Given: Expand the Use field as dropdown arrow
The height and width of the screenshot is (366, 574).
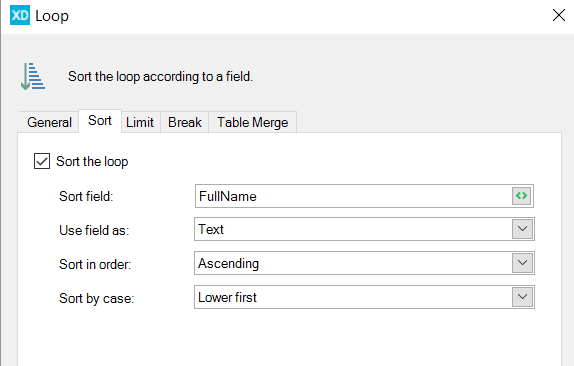Looking at the screenshot, I should 522,229.
